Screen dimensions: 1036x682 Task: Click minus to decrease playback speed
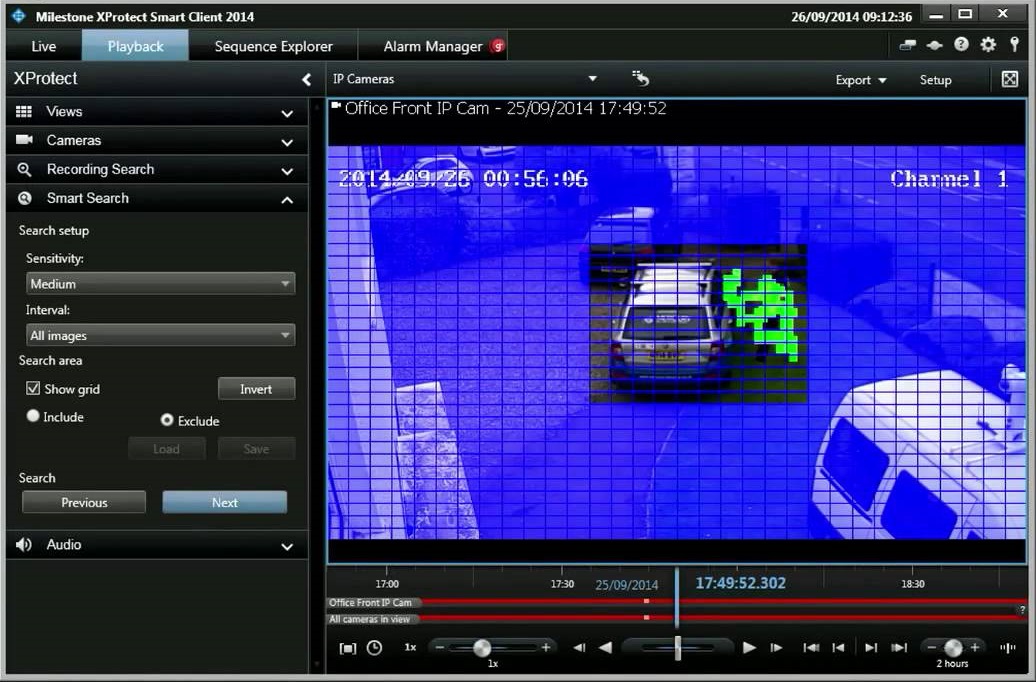440,648
